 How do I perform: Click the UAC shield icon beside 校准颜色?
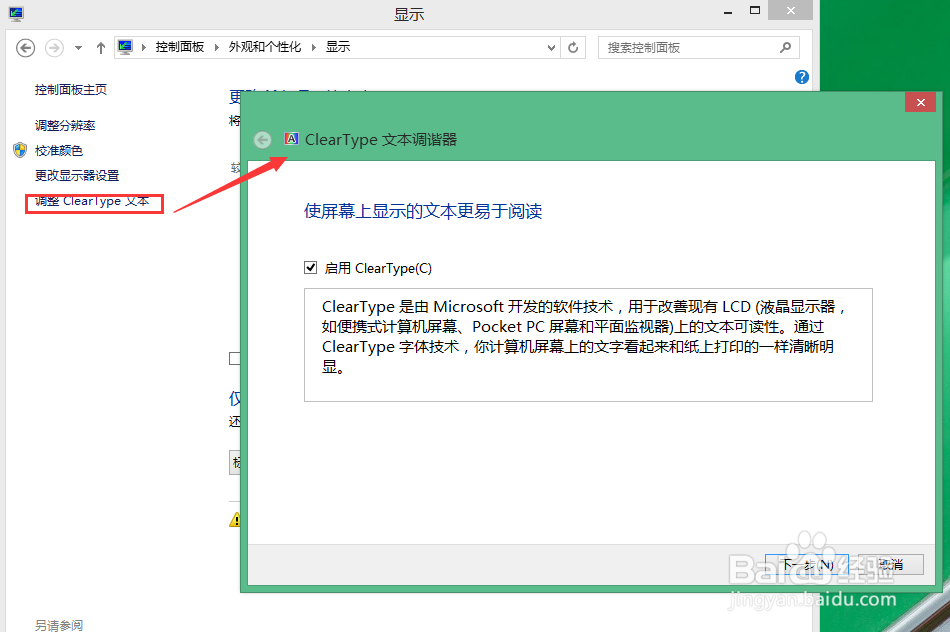19,150
